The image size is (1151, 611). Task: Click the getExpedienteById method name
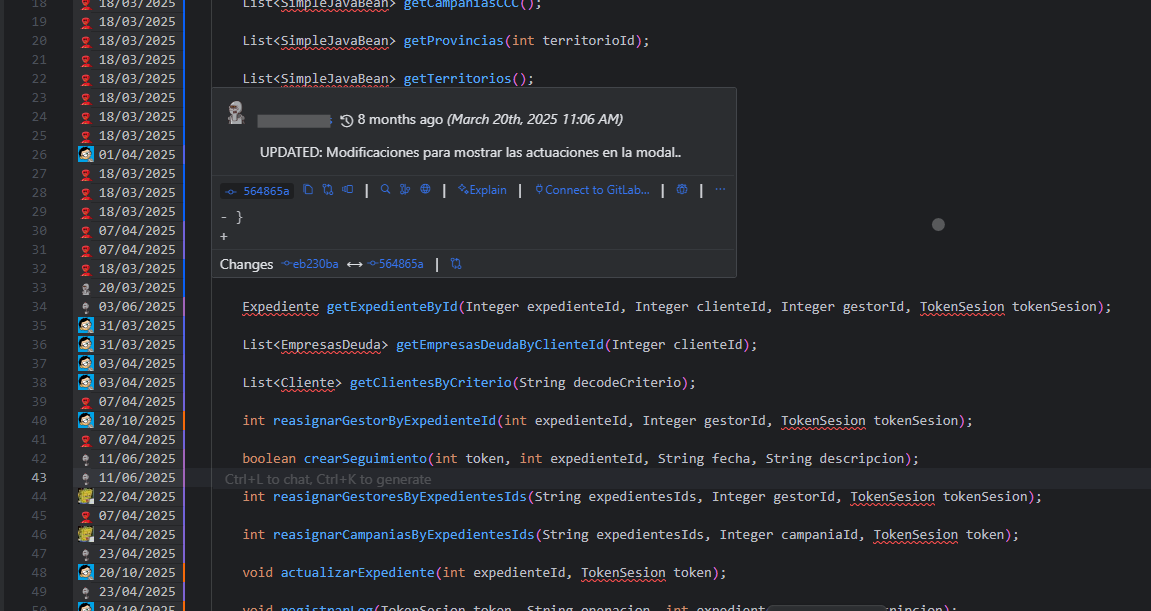tap(392, 307)
